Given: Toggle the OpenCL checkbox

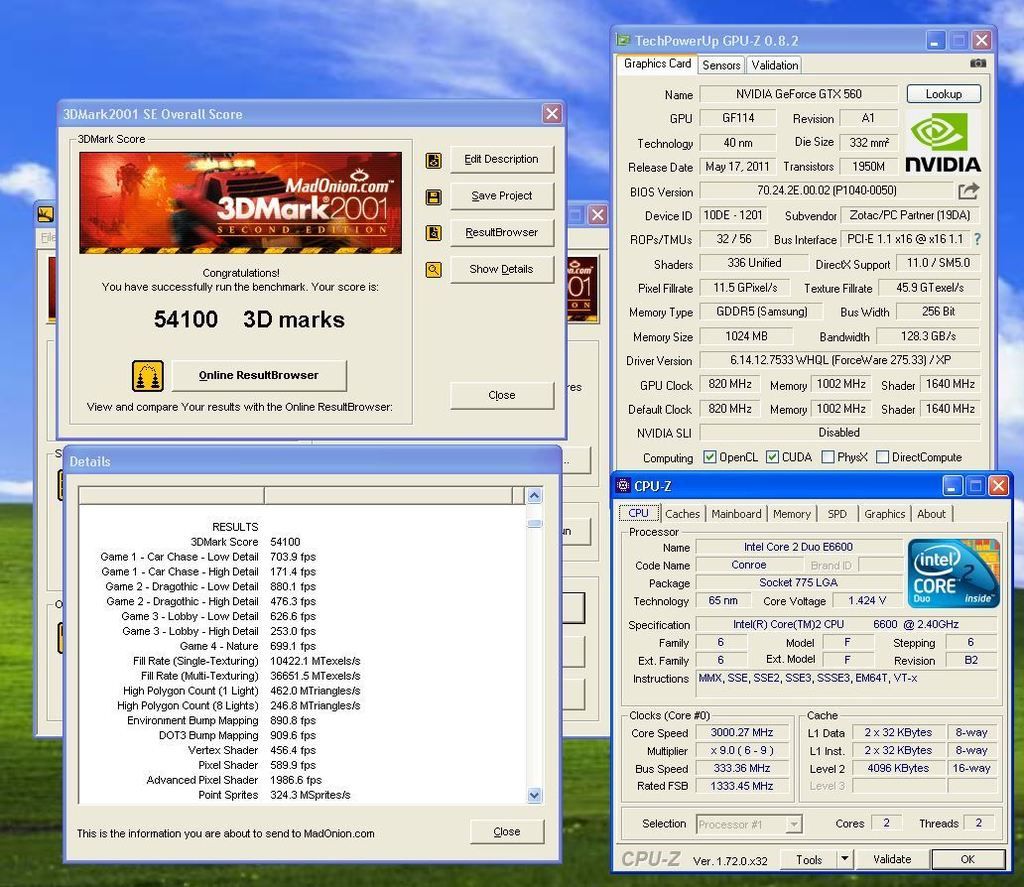Looking at the screenshot, I should 709,457.
